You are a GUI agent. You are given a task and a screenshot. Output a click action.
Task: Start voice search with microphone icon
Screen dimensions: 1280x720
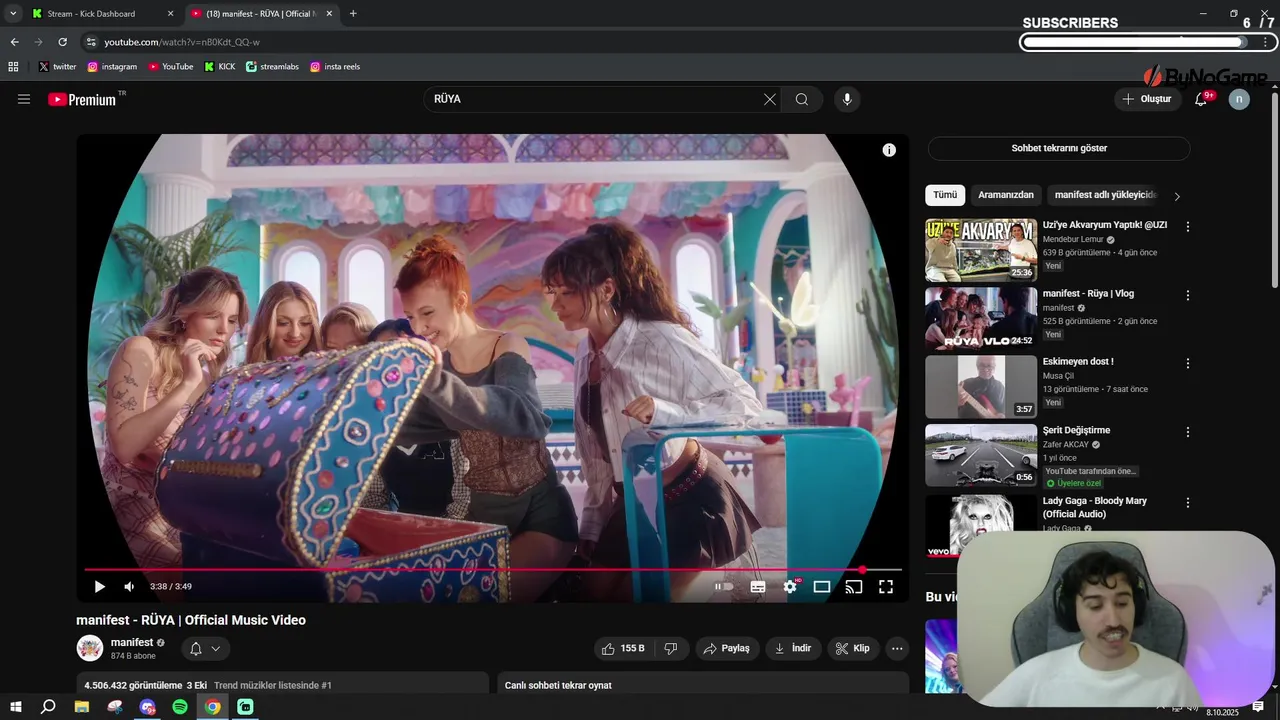(x=847, y=99)
